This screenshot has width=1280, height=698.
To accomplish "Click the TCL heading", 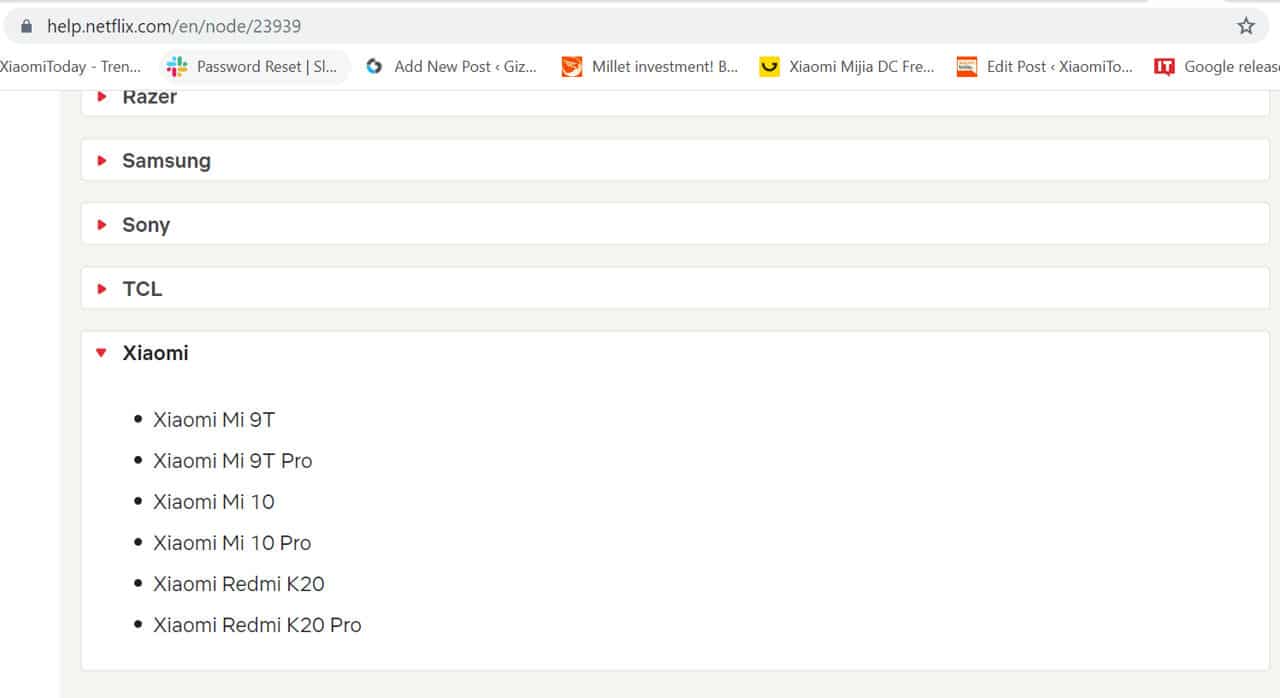I will (x=142, y=289).
